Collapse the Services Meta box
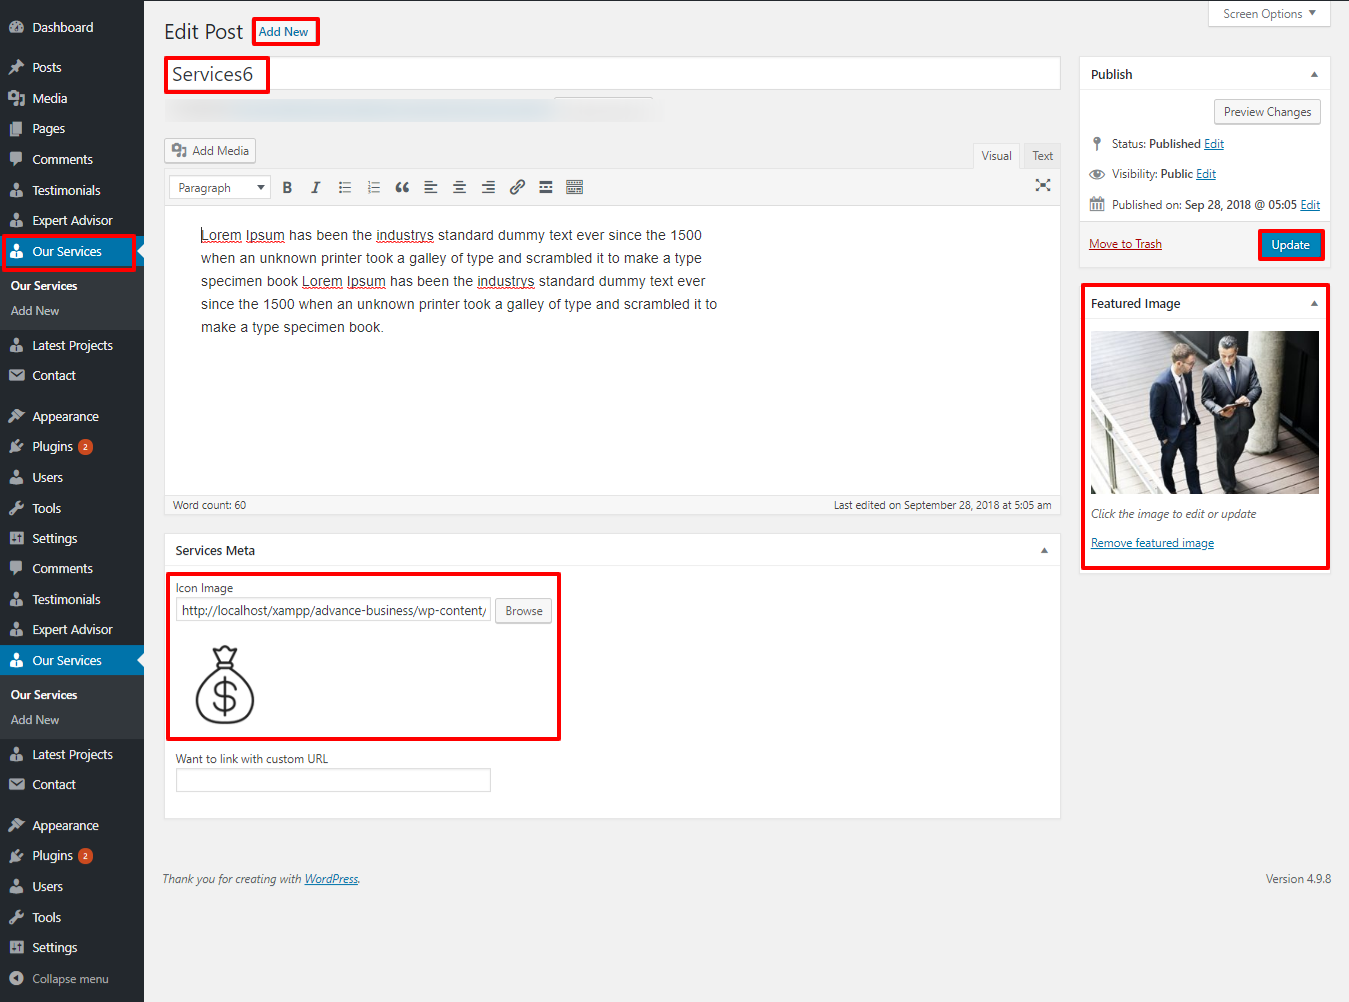This screenshot has height=1002, width=1349. click(x=1044, y=551)
